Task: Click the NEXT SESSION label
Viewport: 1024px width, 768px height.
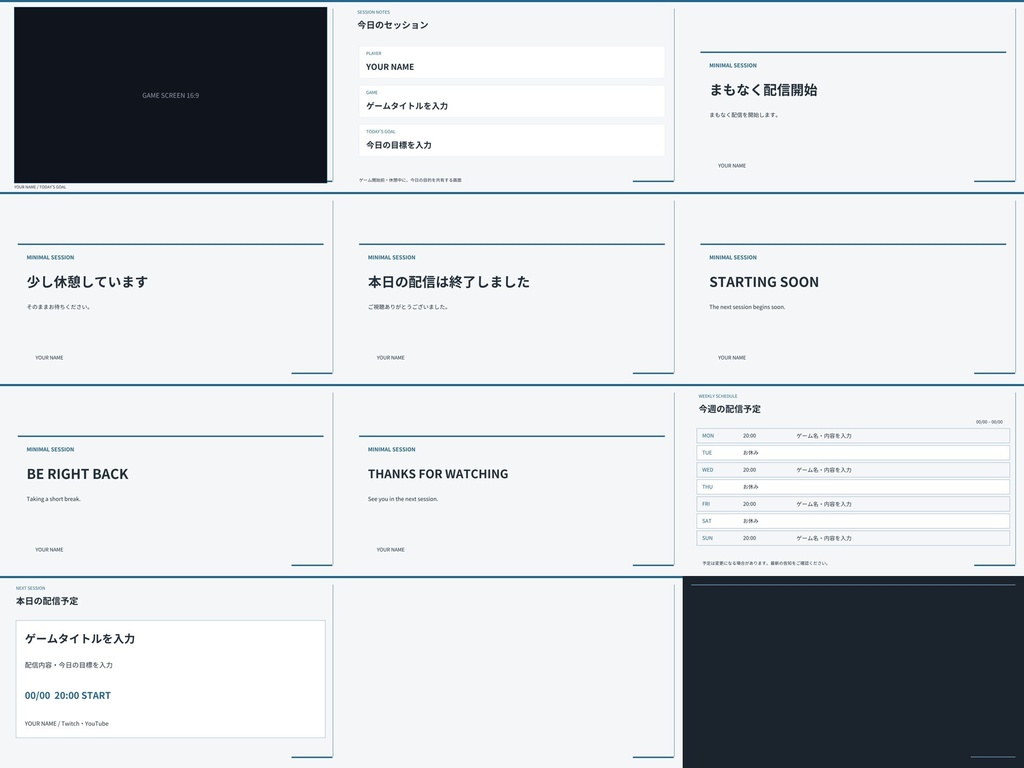Action: [x=31, y=588]
